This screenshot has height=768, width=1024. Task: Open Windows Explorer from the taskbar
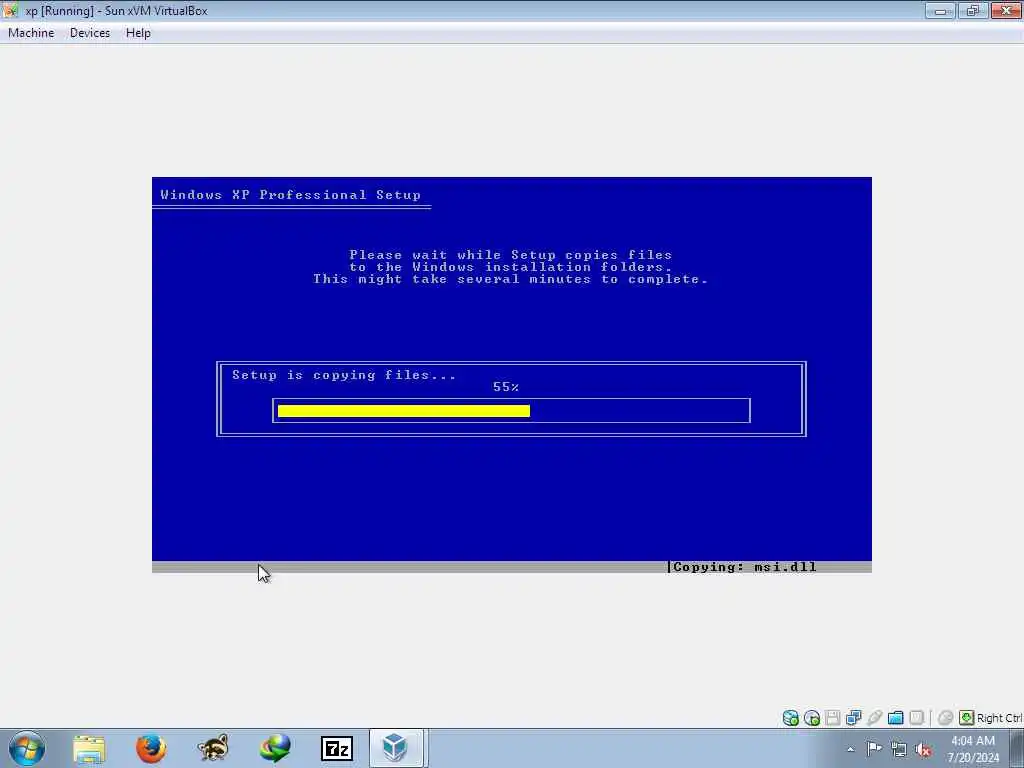coord(89,748)
